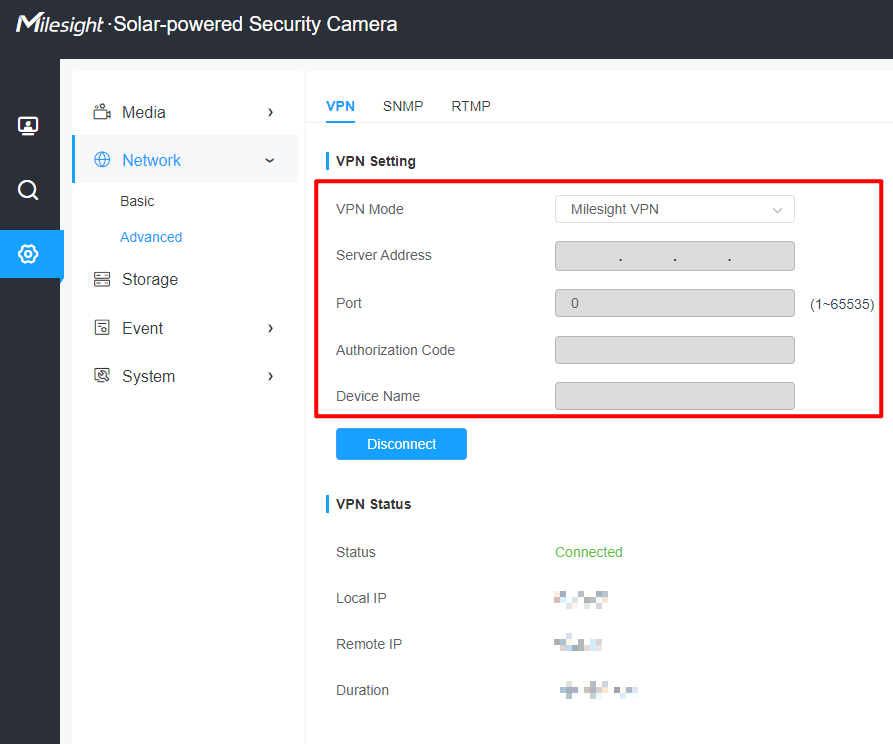Click the Device Name label
The width and height of the screenshot is (893, 744).
click(x=378, y=396)
